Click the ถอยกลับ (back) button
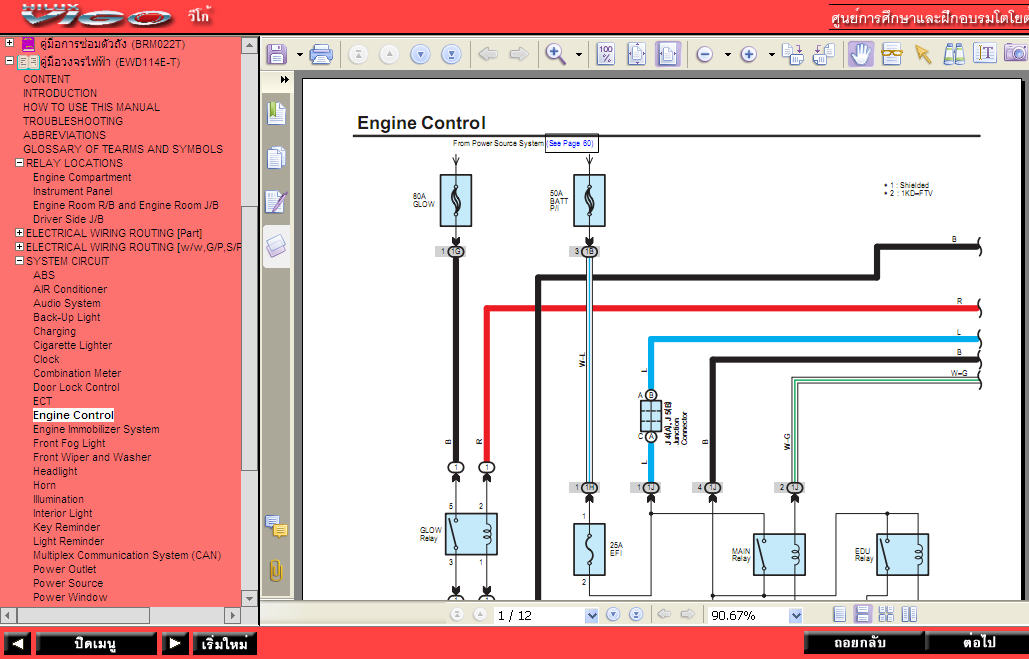This screenshot has height=659, width=1029. click(864, 643)
